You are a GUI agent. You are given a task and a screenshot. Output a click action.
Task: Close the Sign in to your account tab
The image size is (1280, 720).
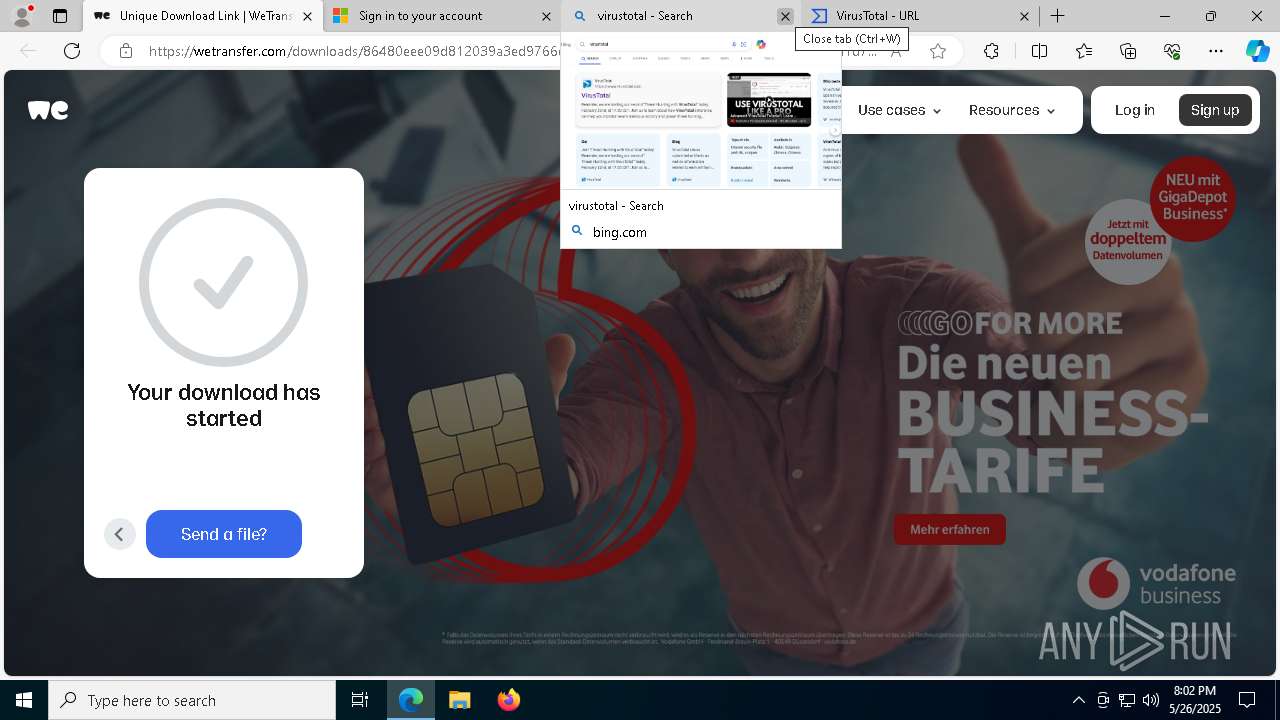[546, 16]
